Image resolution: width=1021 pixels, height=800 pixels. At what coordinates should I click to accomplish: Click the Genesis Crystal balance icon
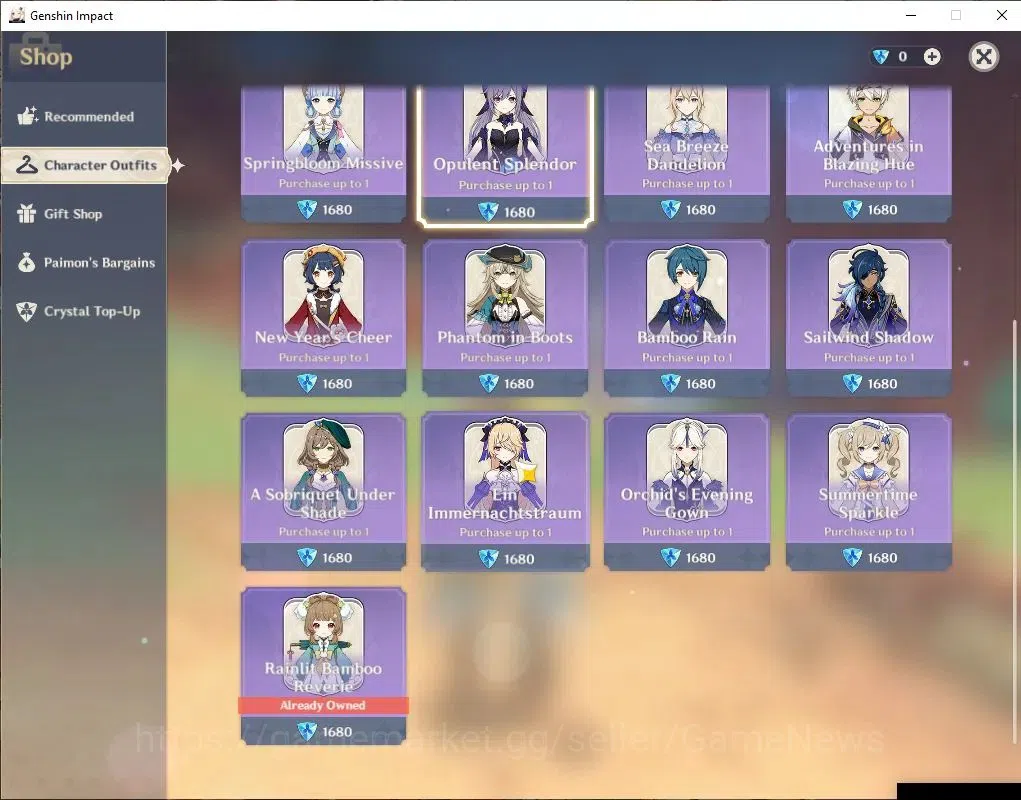point(881,57)
